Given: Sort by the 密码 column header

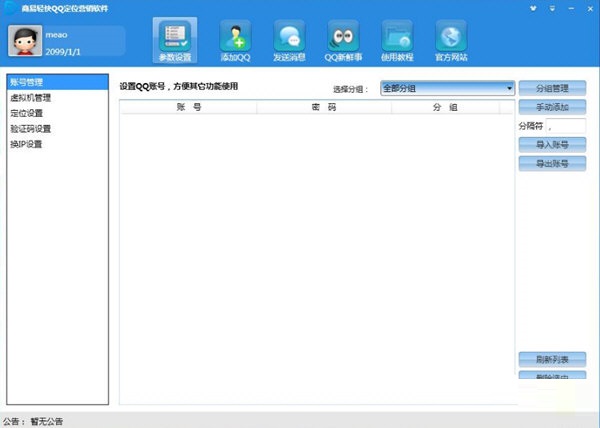Looking at the screenshot, I should (x=324, y=107).
